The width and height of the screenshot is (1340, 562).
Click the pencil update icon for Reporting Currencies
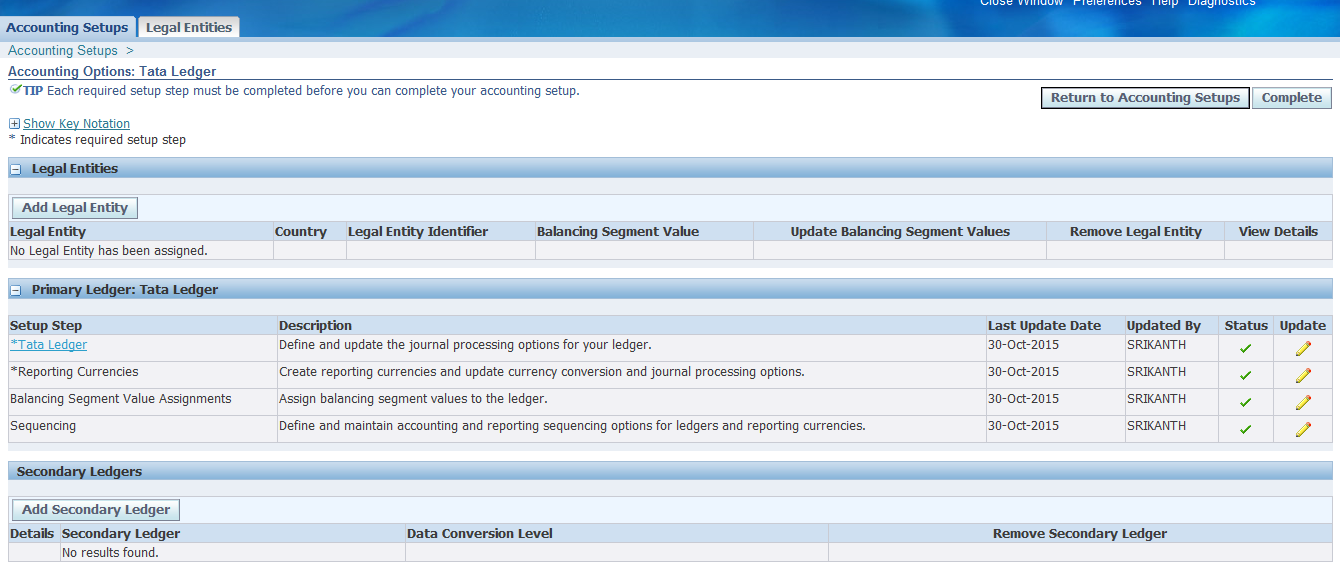[1302, 376]
